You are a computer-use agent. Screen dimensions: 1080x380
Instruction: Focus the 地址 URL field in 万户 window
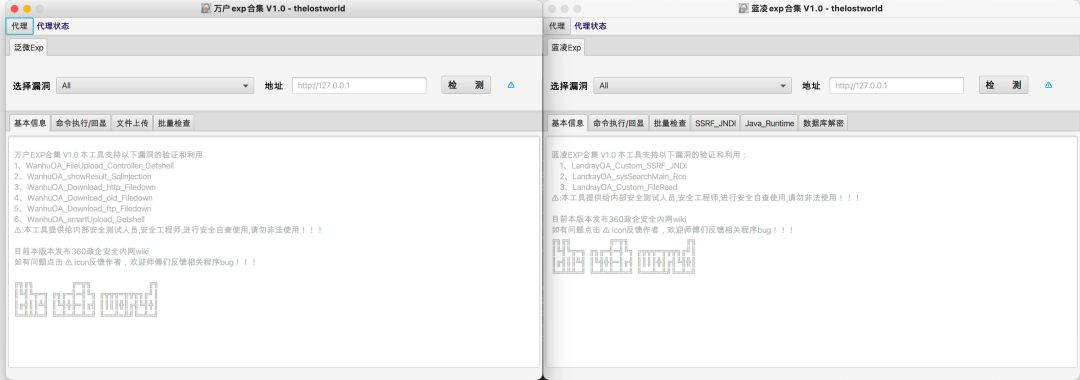(360, 86)
